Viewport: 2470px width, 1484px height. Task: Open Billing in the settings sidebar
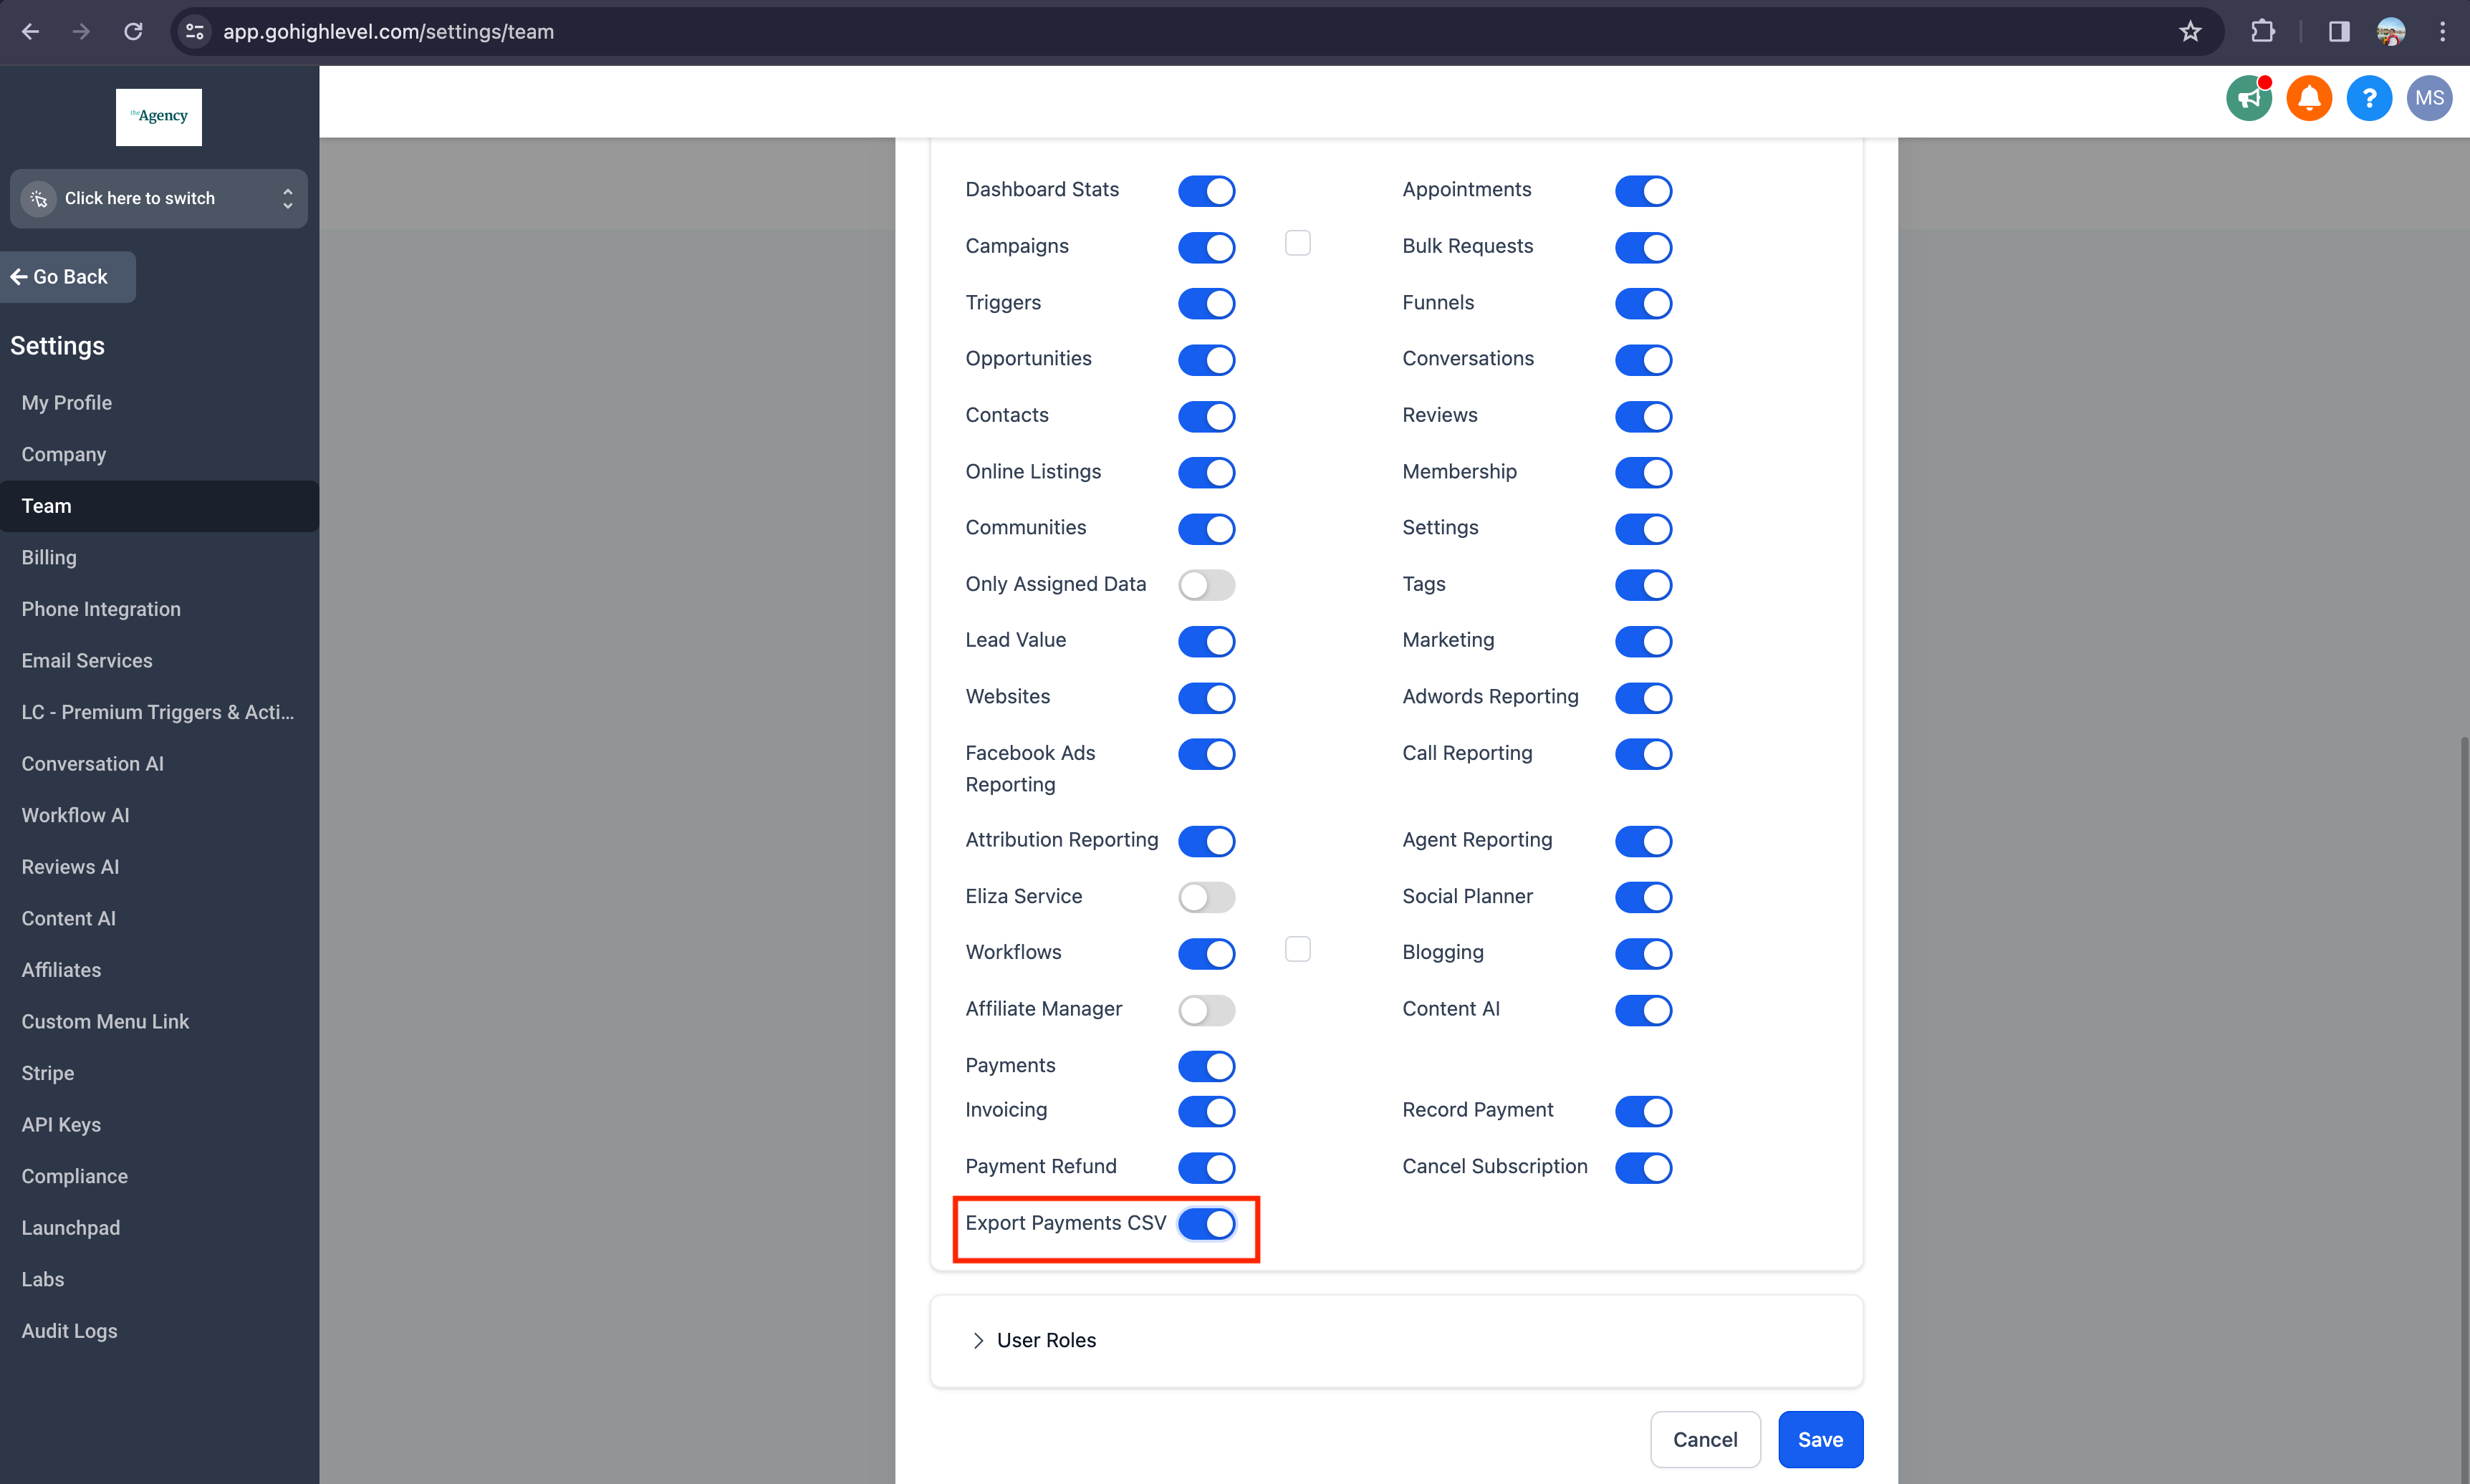[x=49, y=557]
